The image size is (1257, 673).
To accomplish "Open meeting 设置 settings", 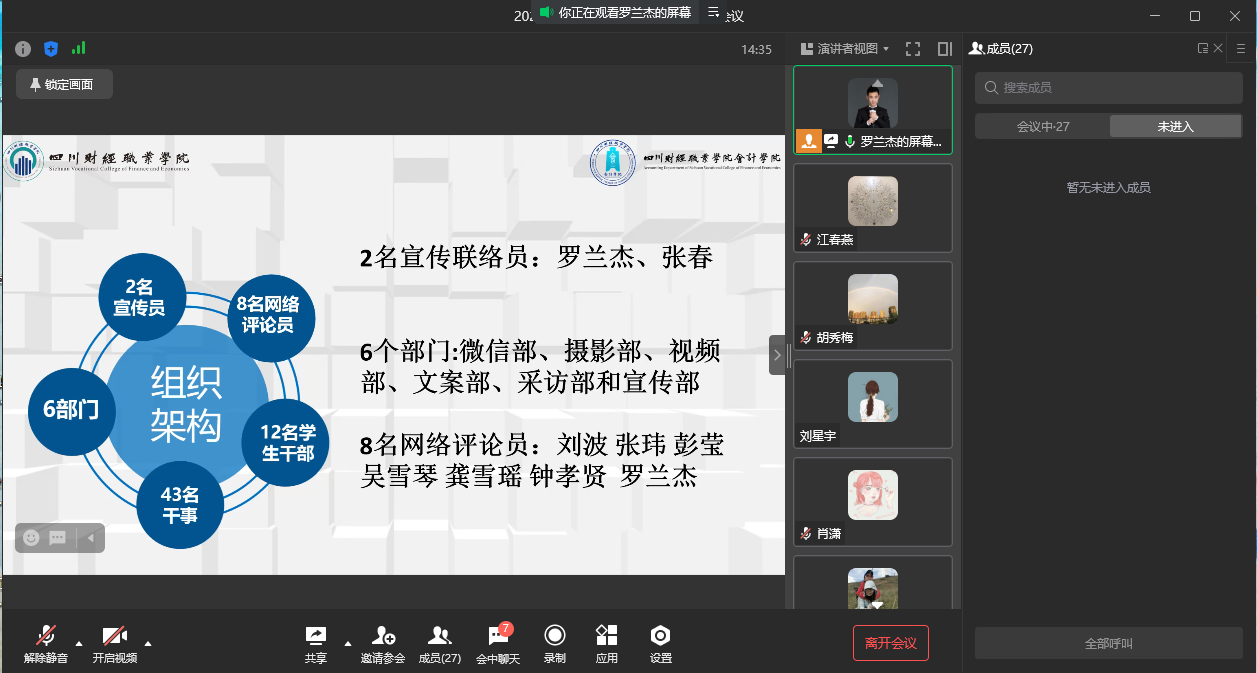I will (660, 644).
